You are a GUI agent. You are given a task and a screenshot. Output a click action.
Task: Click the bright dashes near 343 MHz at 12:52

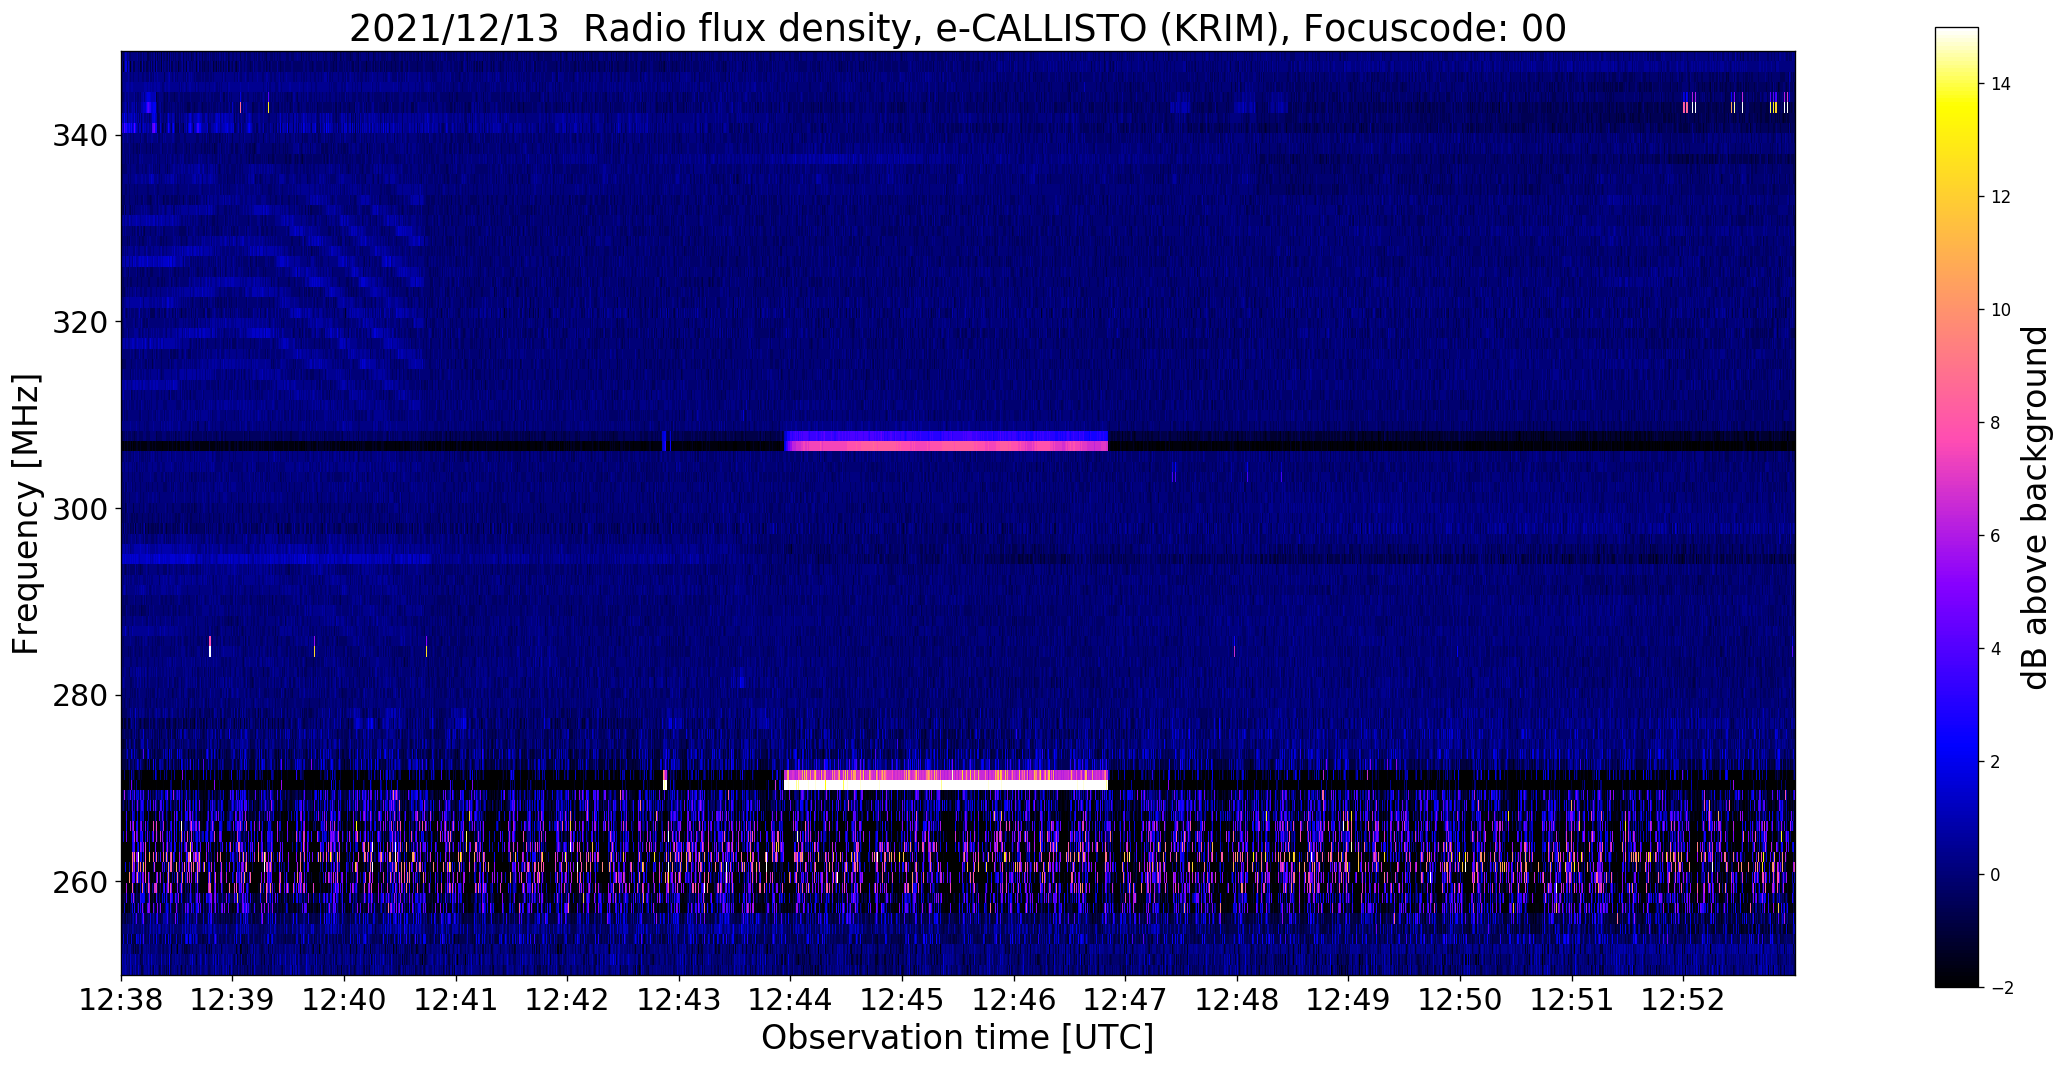pyautogui.click(x=1736, y=107)
